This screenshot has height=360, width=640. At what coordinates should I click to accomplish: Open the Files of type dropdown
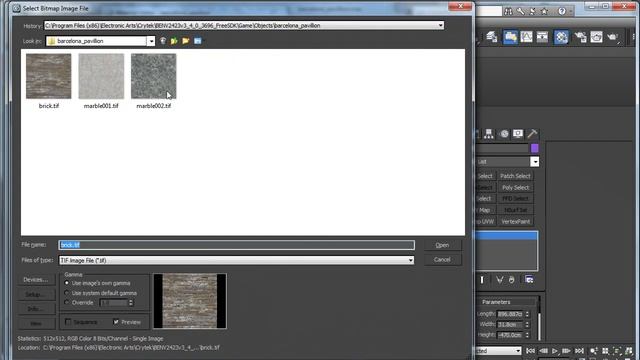410,260
